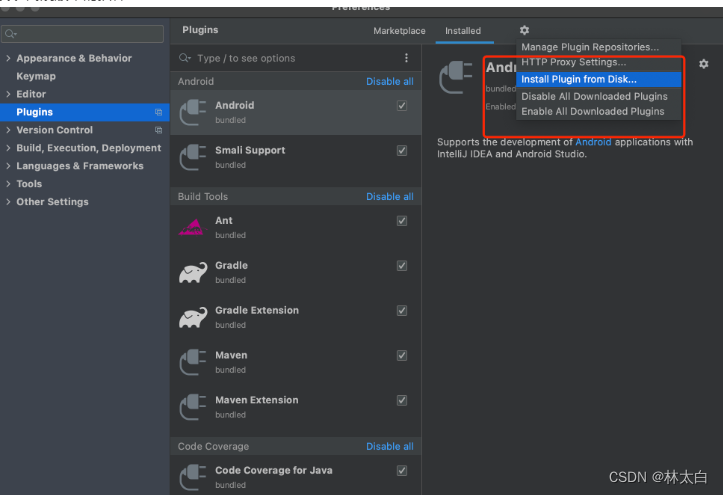
Task: Click the Ant plugin icon
Action: pyautogui.click(x=192, y=227)
